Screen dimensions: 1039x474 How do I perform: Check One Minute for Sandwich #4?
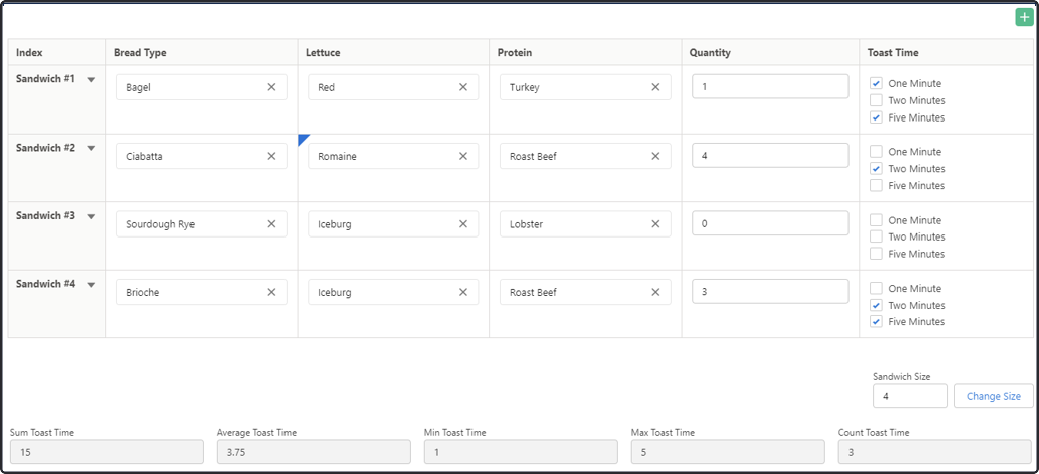(876, 288)
